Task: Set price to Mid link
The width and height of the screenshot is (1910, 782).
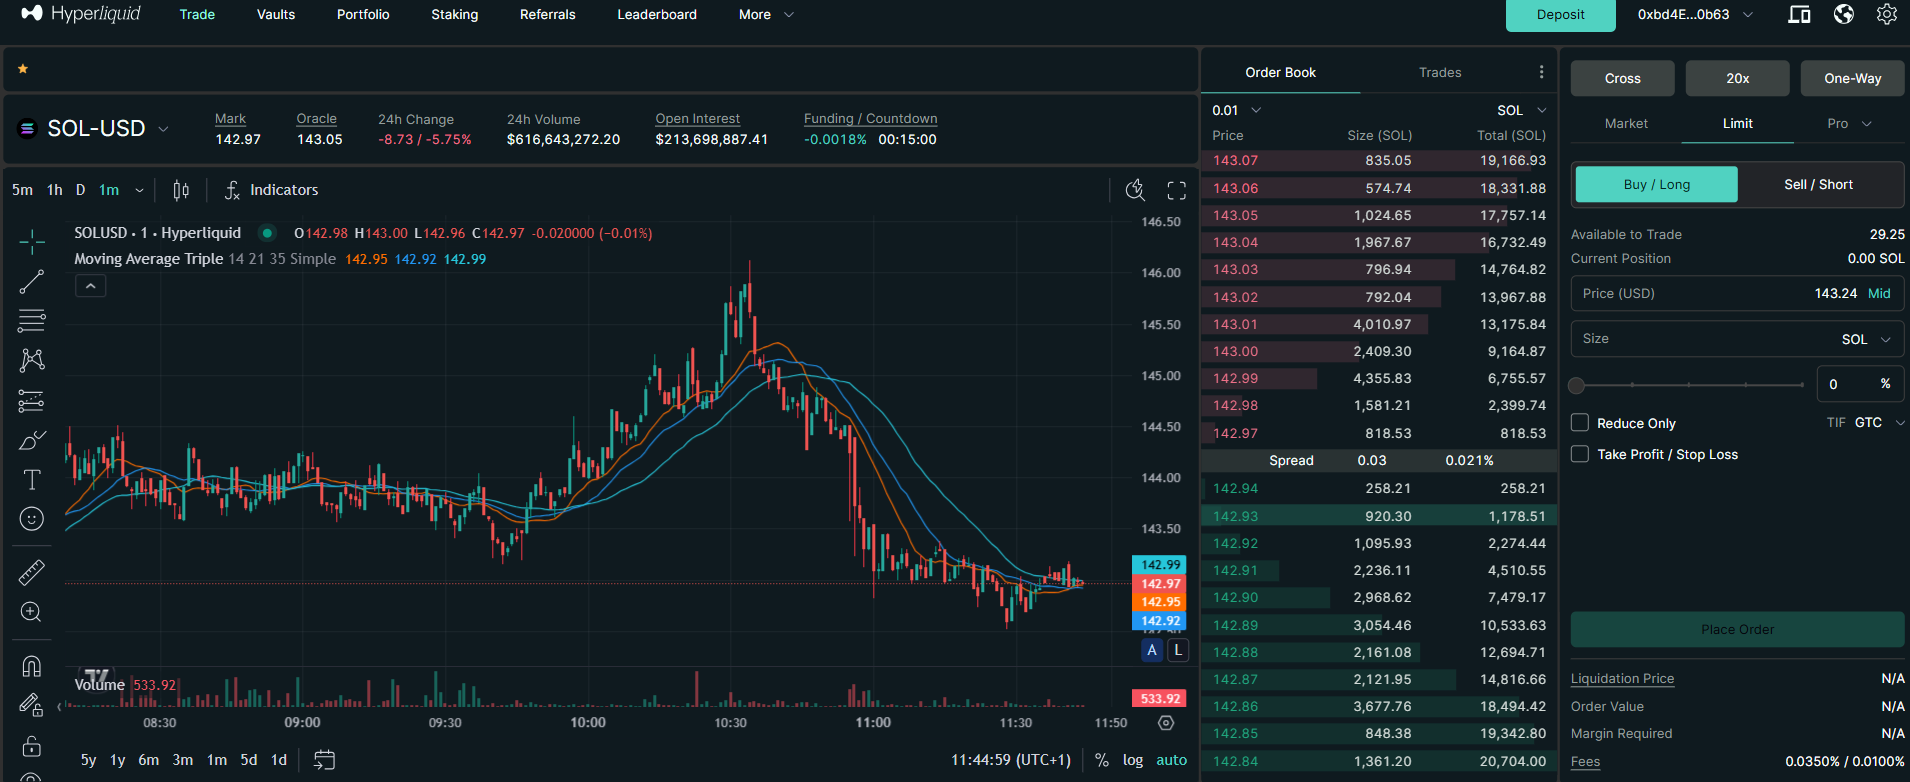Action: pyautogui.click(x=1879, y=293)
